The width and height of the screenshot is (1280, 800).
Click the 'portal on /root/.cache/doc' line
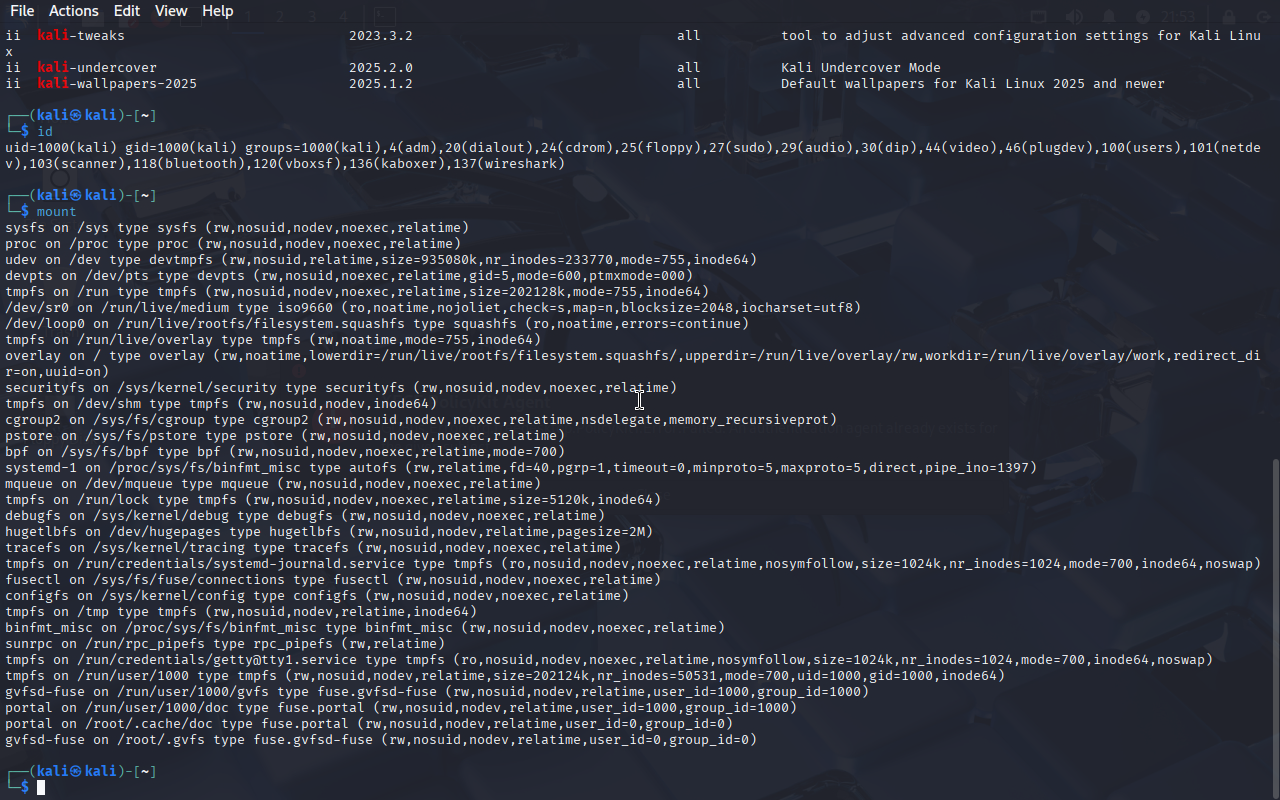tap(369, 724)
